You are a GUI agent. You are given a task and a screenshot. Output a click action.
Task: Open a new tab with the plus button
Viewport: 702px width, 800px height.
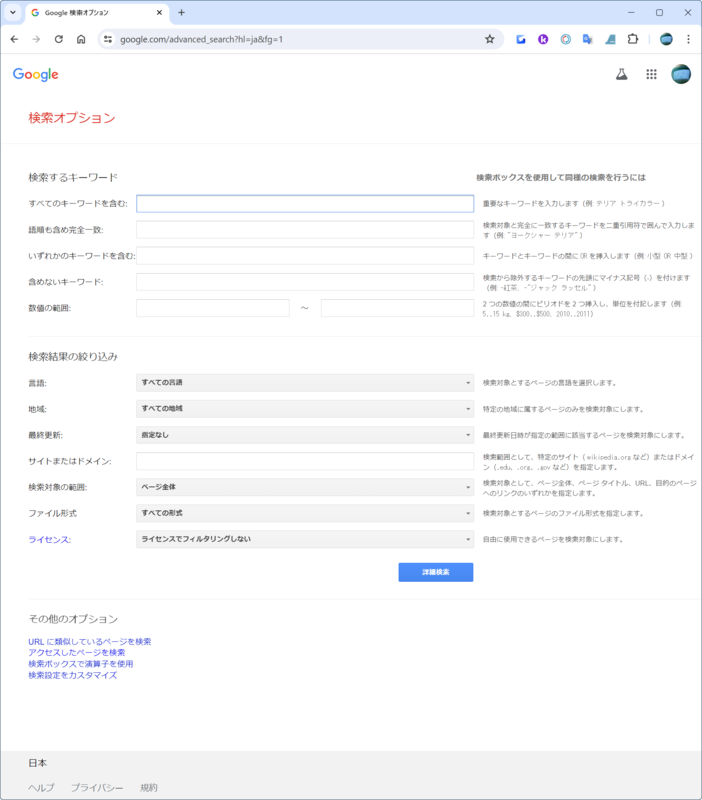181,12
